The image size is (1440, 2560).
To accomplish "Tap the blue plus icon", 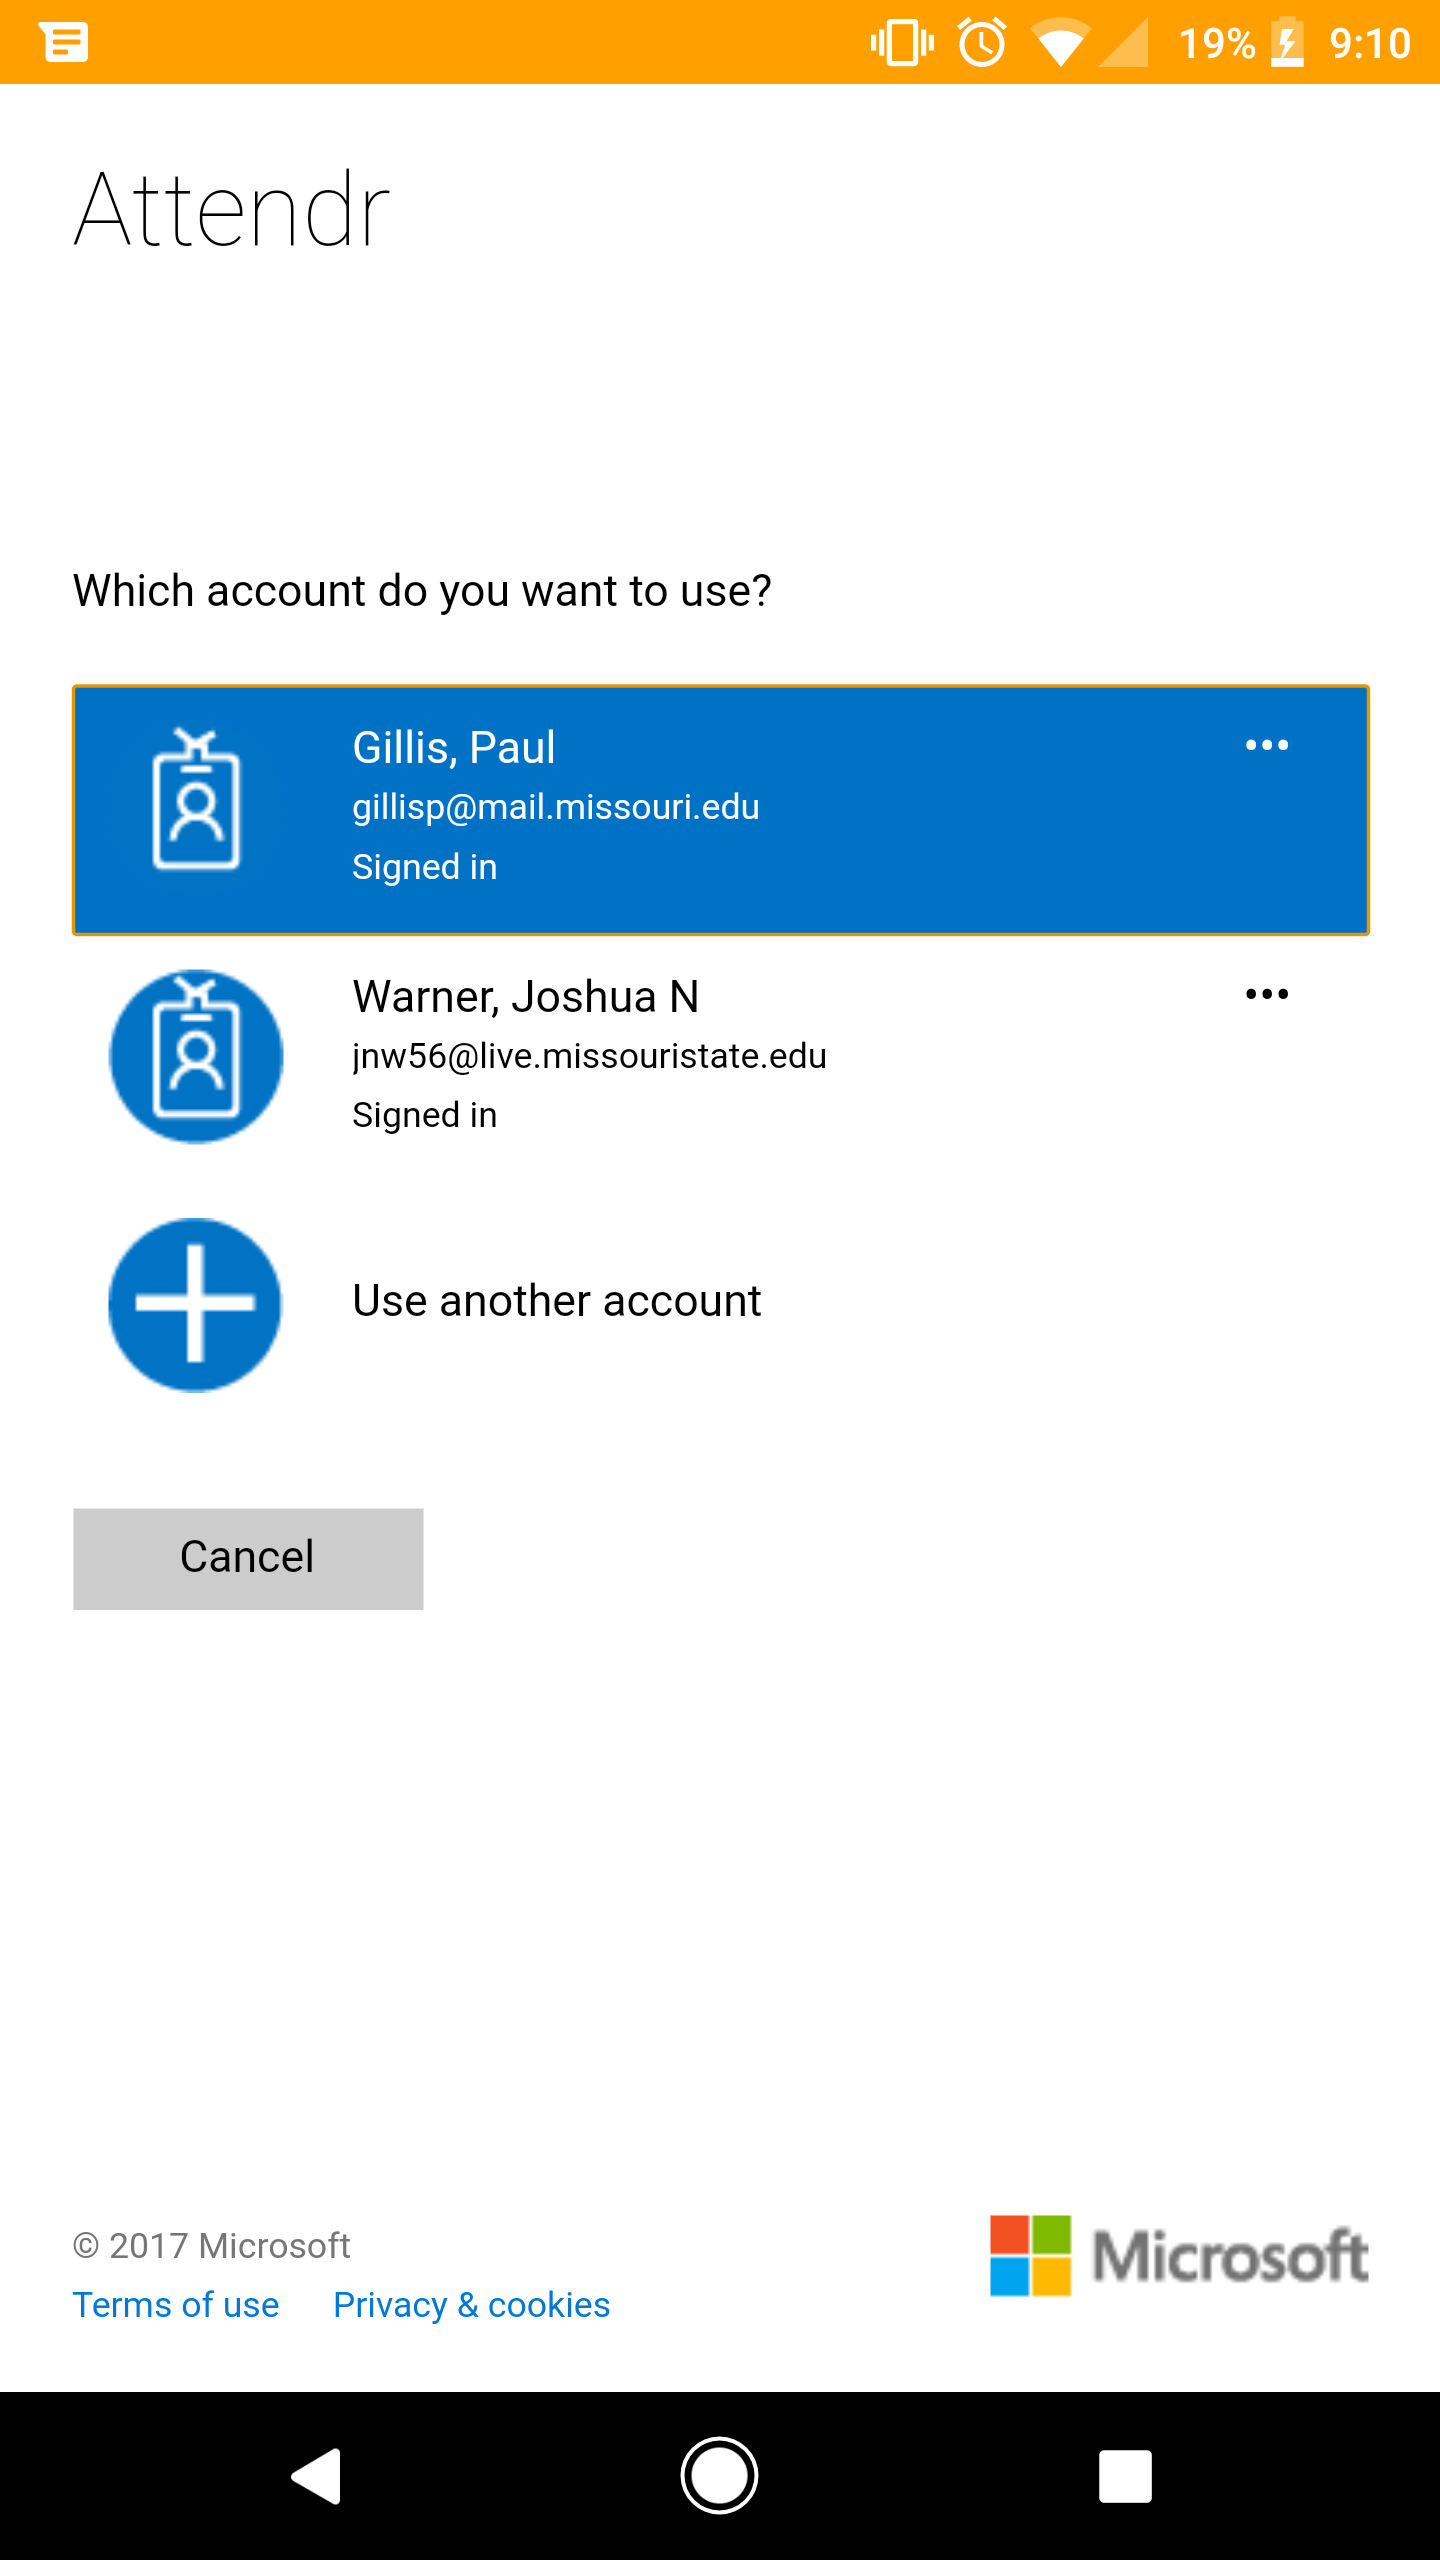I will [196, 1304].
